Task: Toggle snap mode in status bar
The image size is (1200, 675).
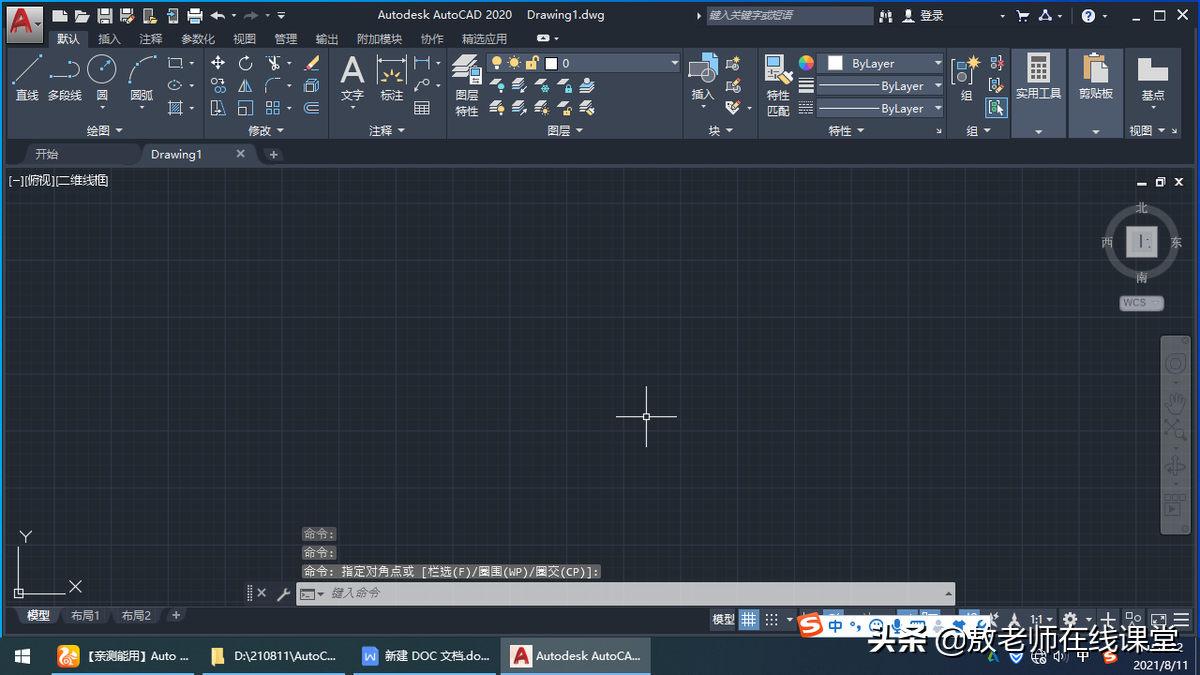Action: pyautogui.click(x=772, y=620)
